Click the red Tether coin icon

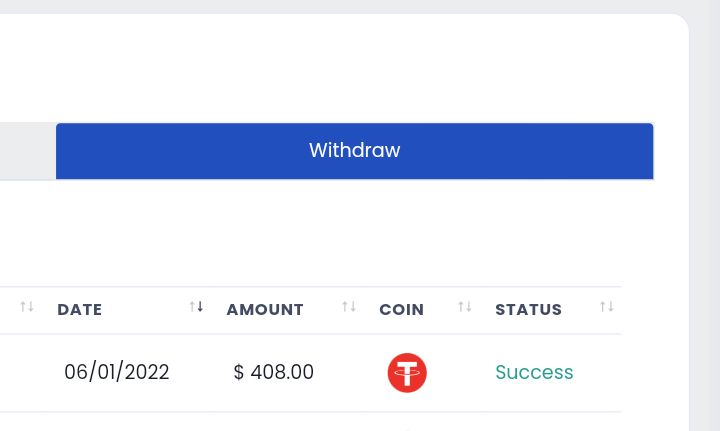(407, 372)
